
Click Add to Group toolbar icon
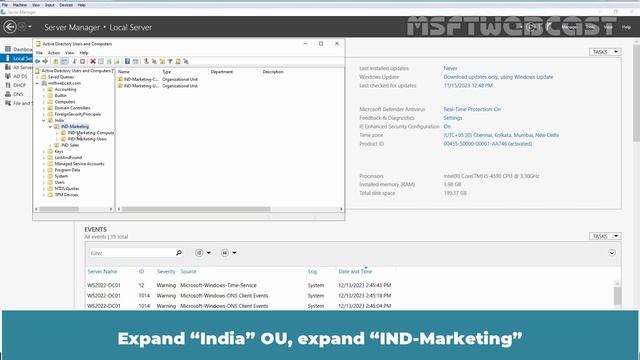[186, 61]
